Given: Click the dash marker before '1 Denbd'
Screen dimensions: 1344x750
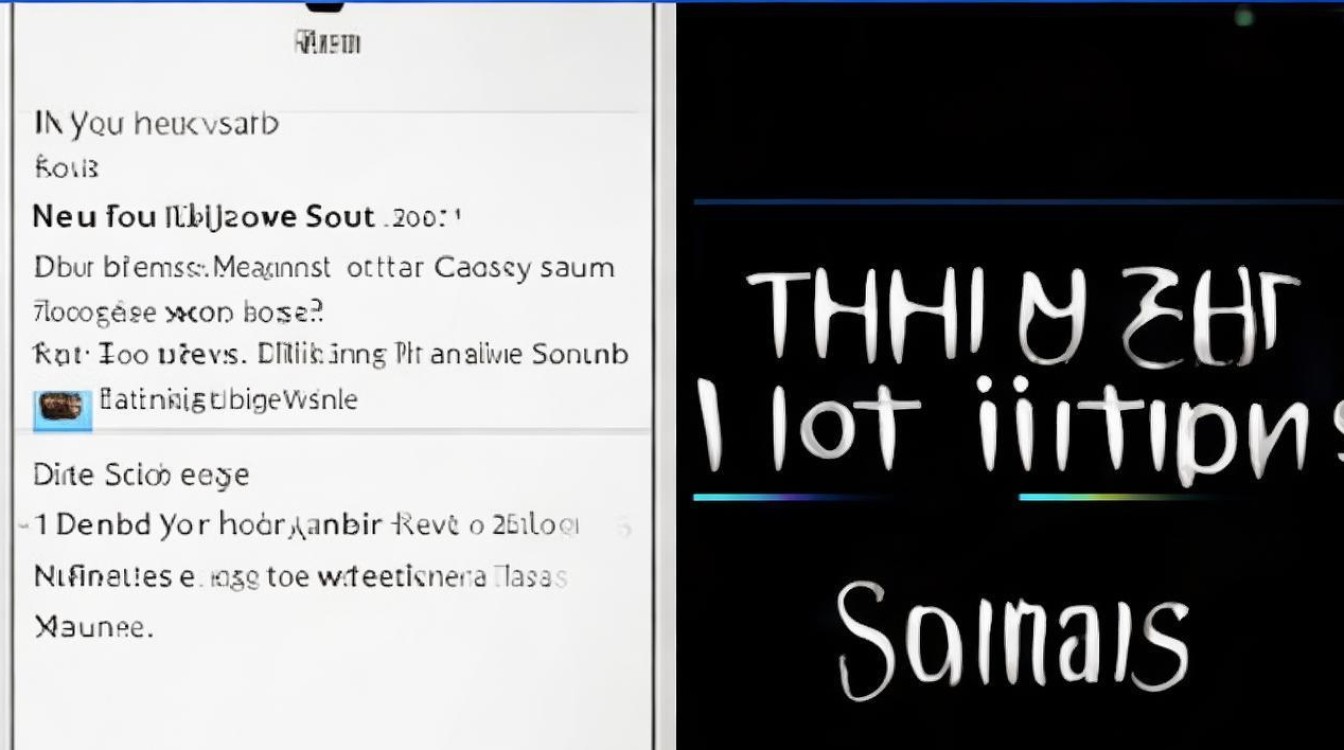Looking at the screenshot, I should (23, 525).
